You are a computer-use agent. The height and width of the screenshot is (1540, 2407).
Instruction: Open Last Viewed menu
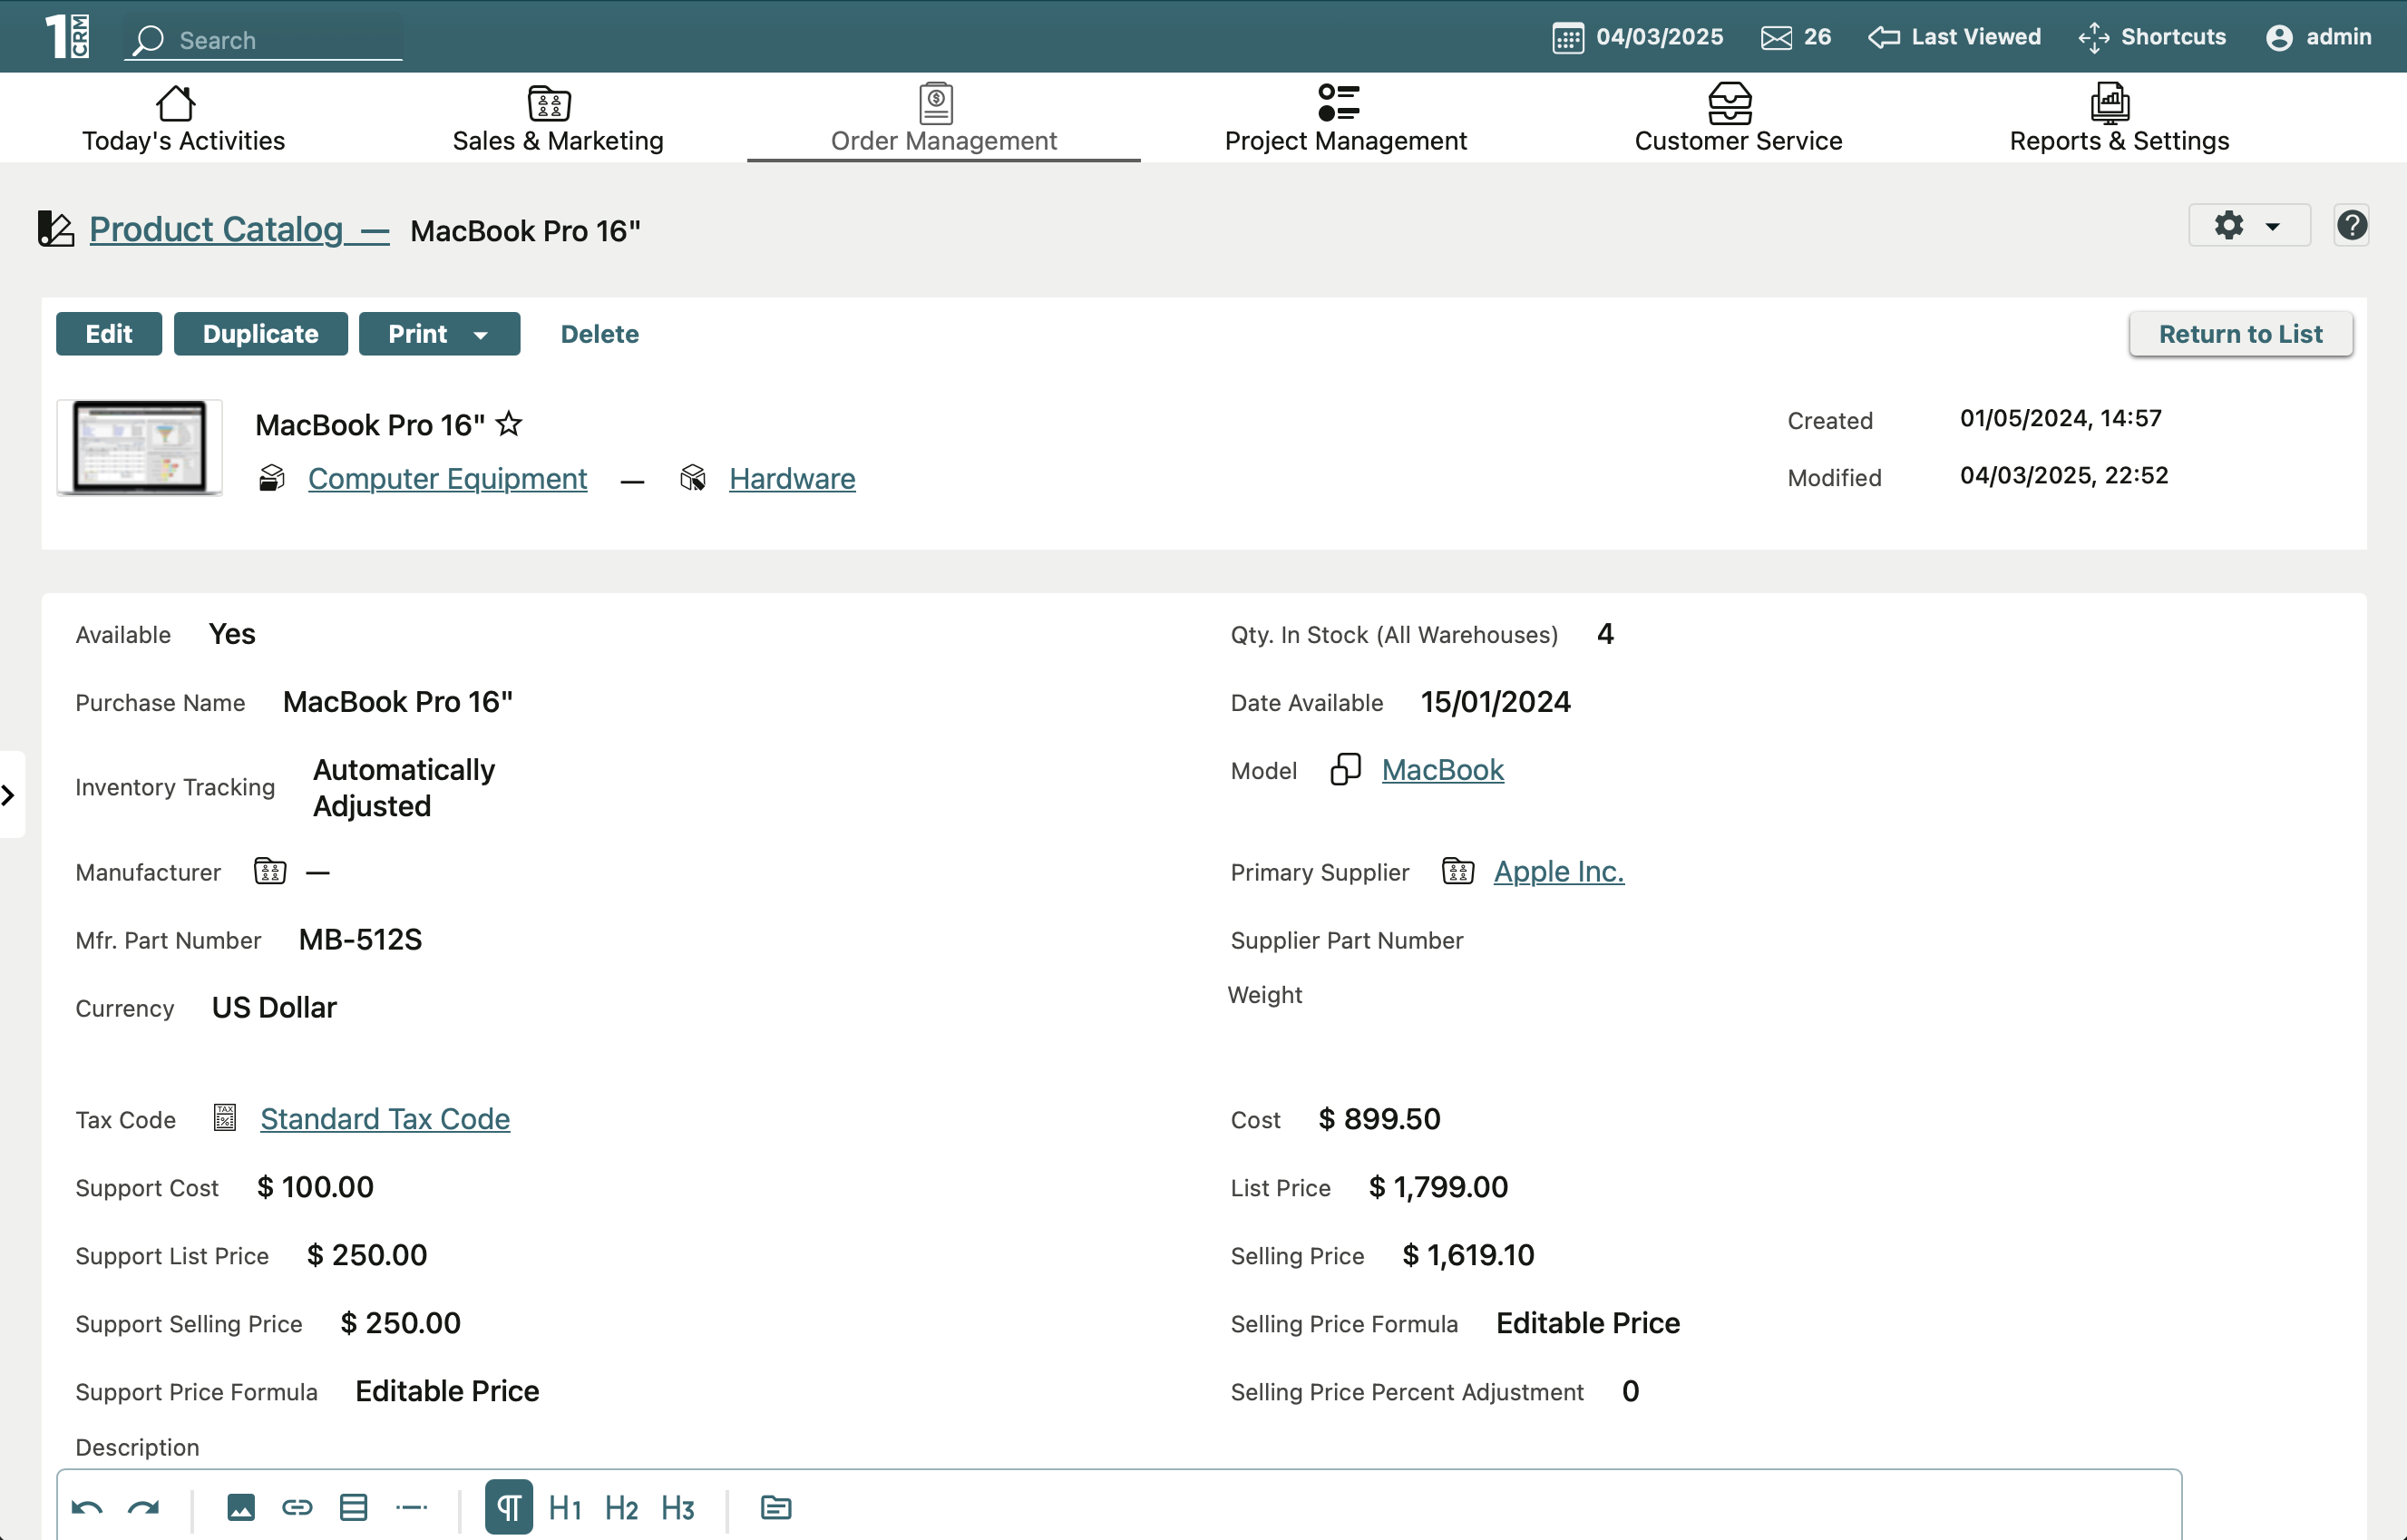(1954, 37)
